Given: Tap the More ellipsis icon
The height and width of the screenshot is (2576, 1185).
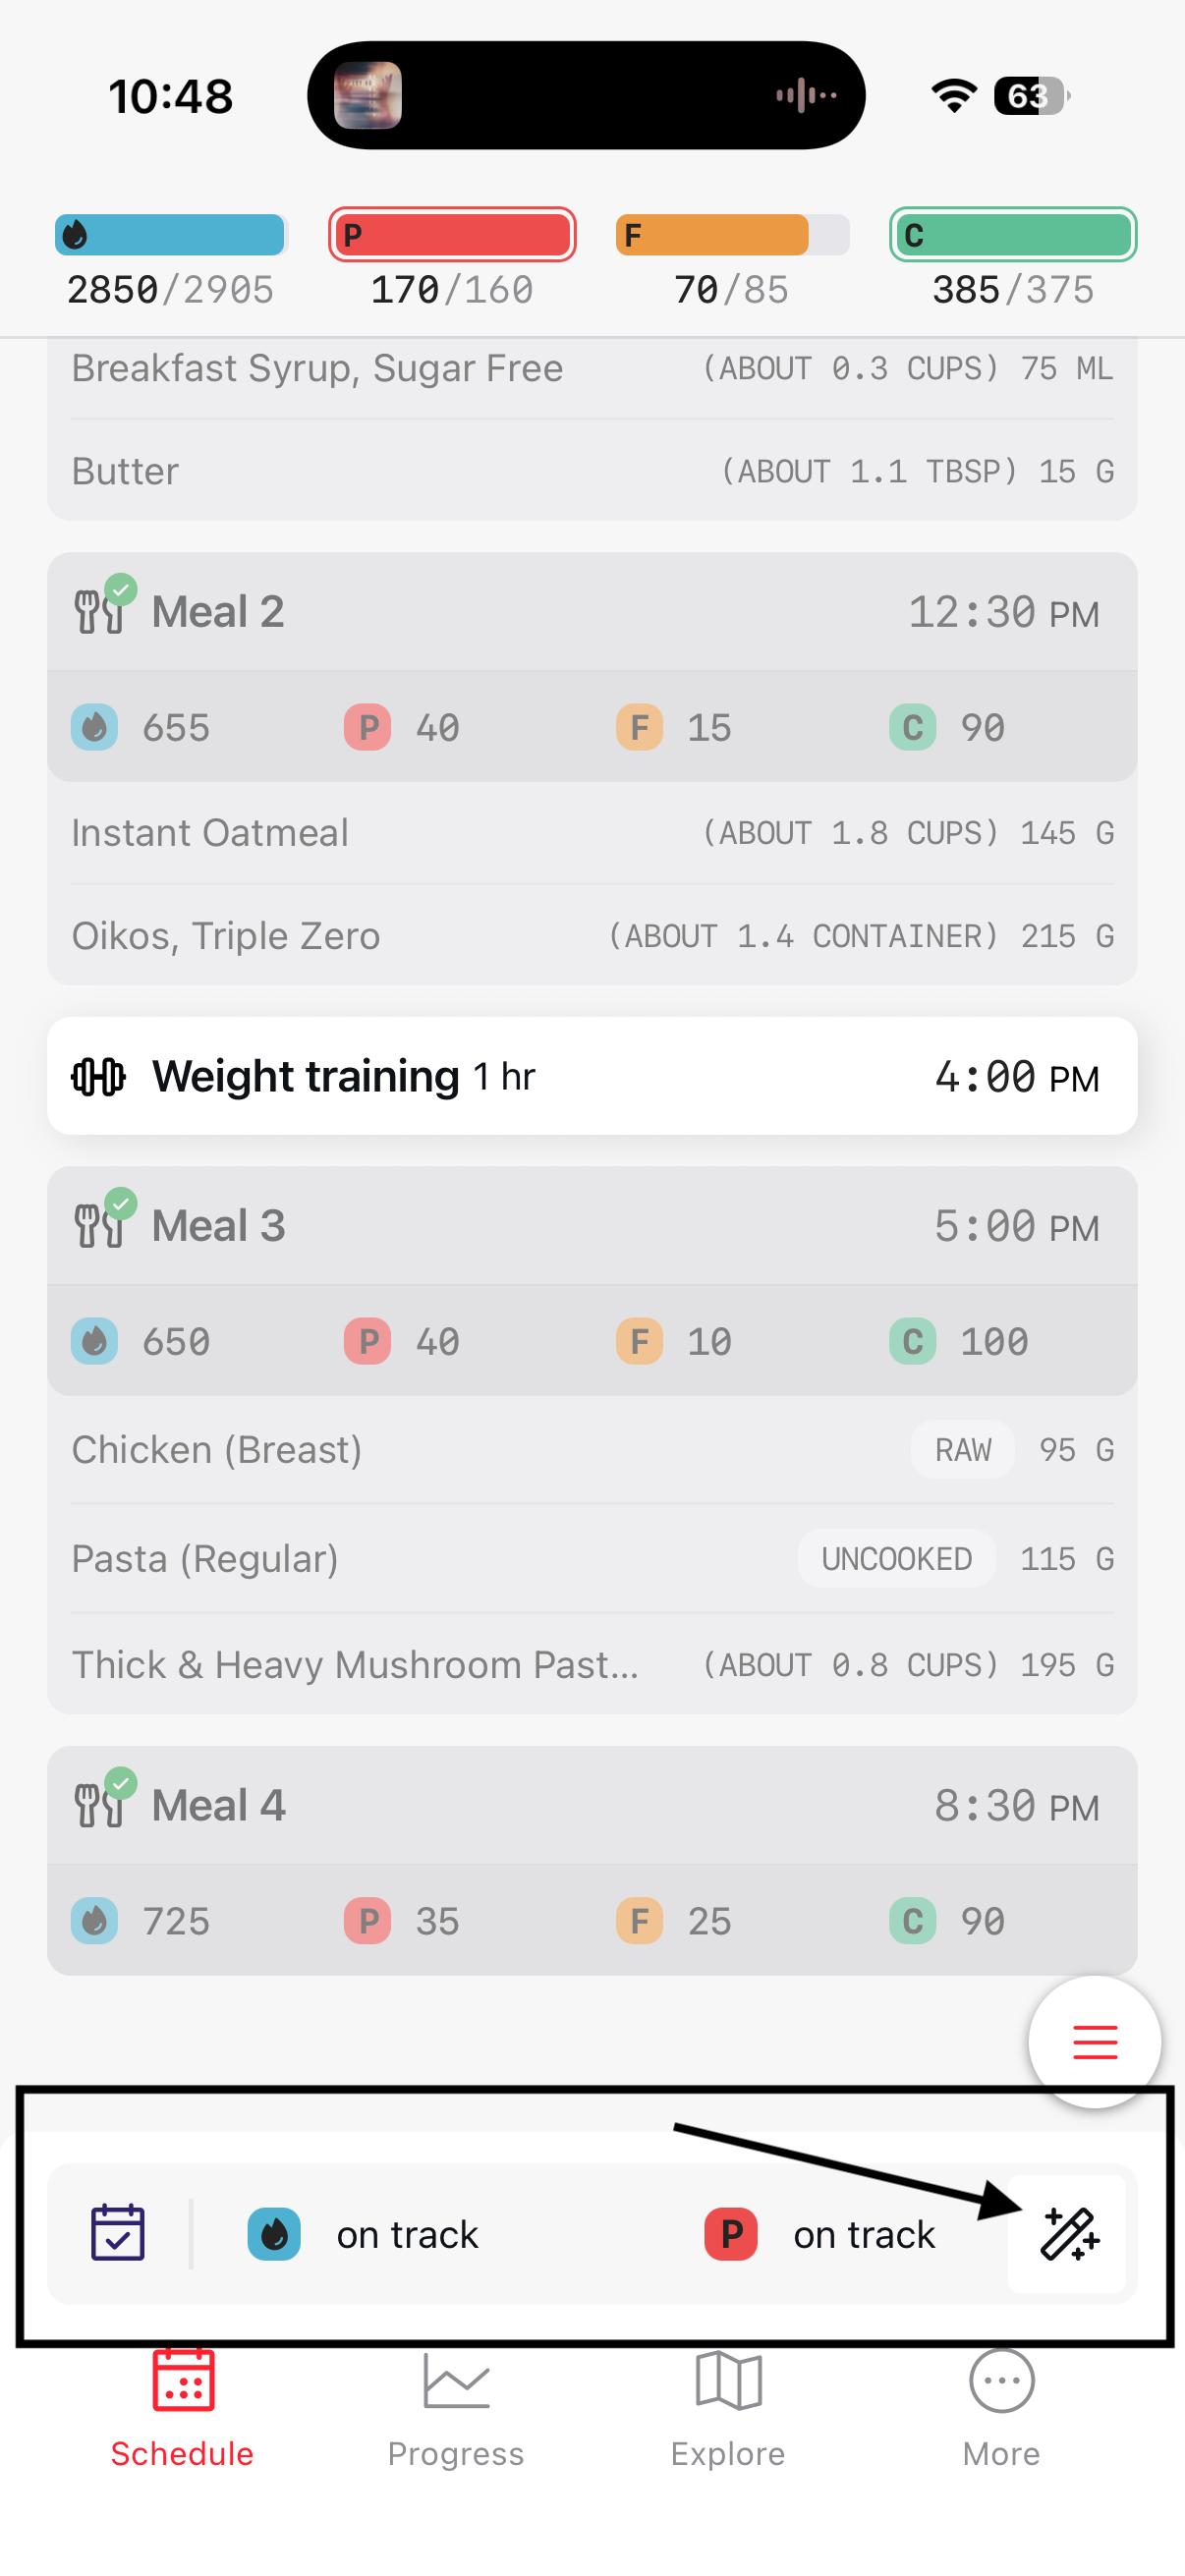Looking at the screenshot, I should click(x=1001, y=2382).
